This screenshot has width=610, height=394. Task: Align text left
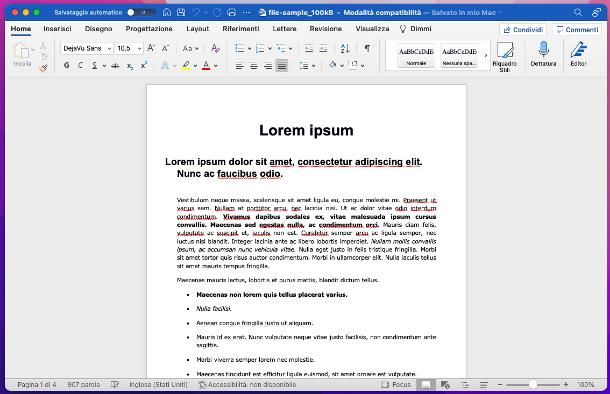pyautogui.click(x=240, y=66)
